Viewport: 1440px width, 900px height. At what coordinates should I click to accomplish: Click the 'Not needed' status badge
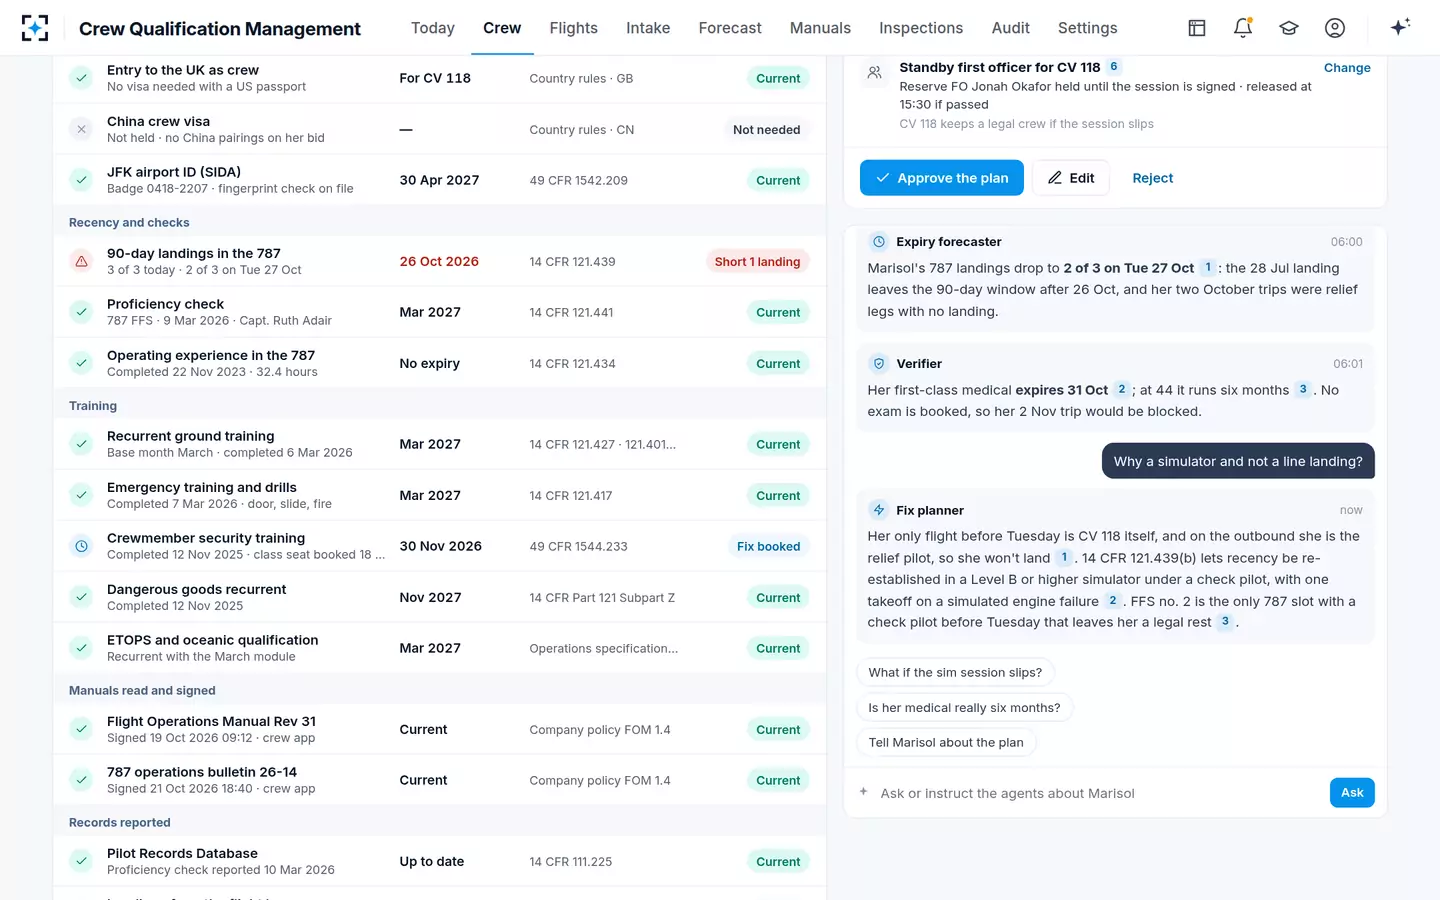point(766,130)
